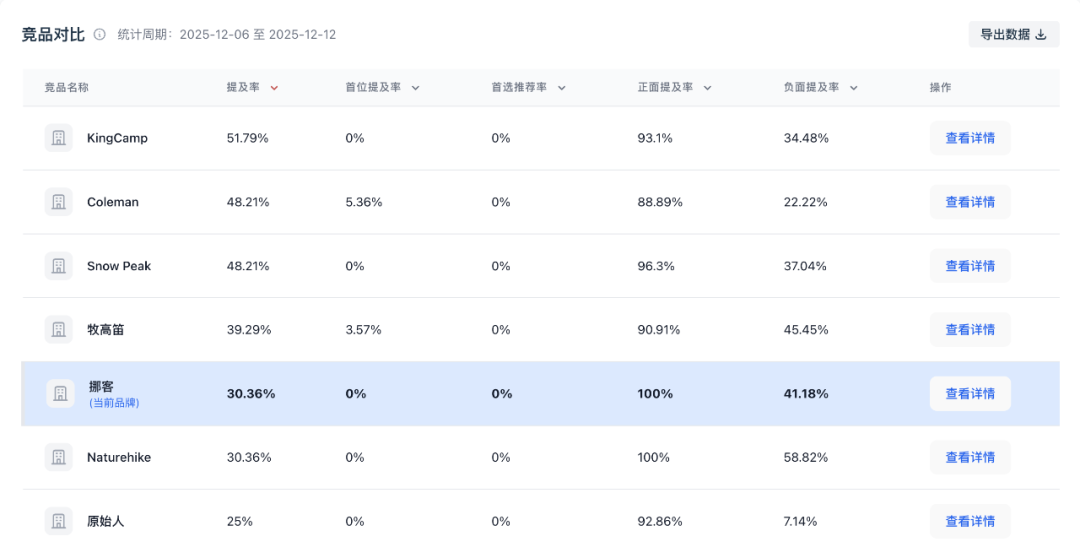Click the 挪客 brand building icon
The width and height of the screenshot is (1080, 558).
point(60,393)
